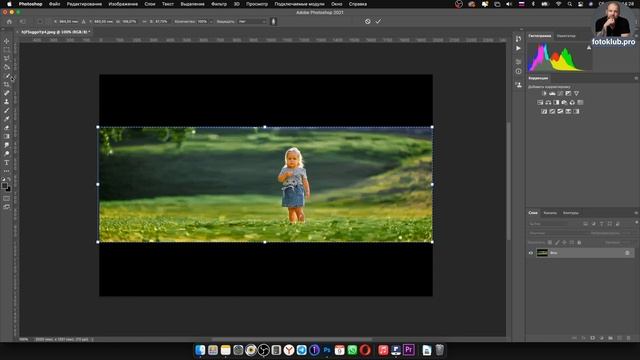
Task: Select the Move tool
Action: coord(7,41)
